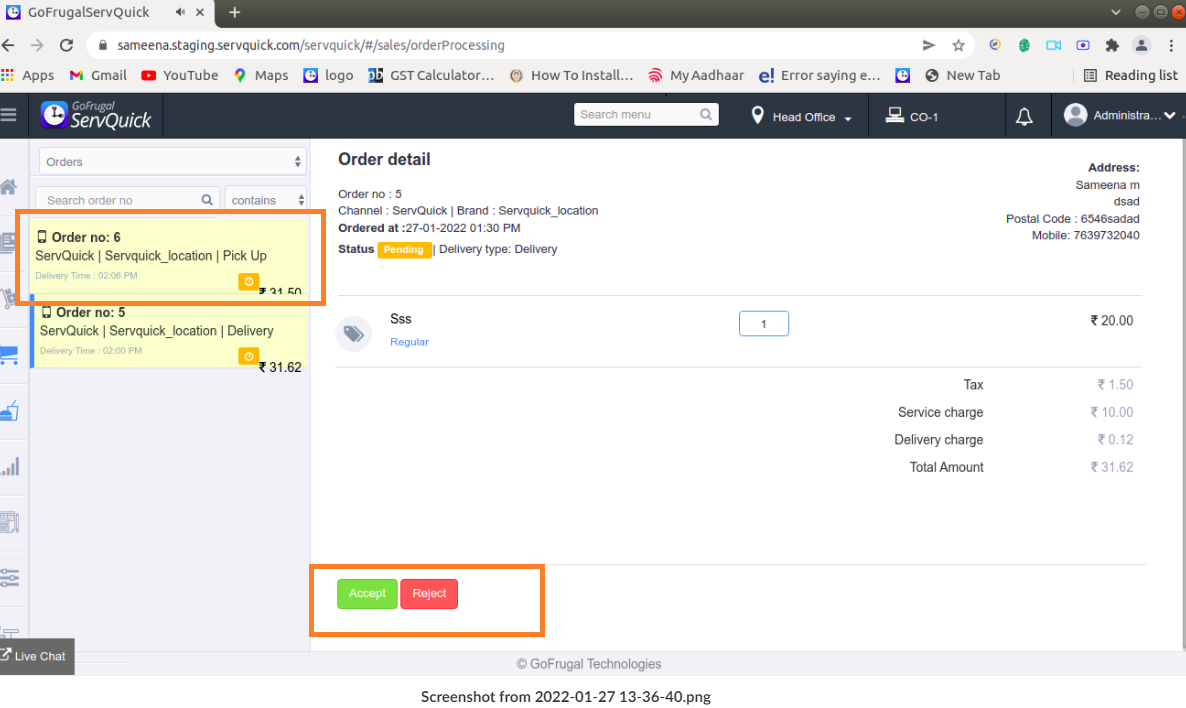Click the GoFrugal ServQuick logo

point(96,115)
